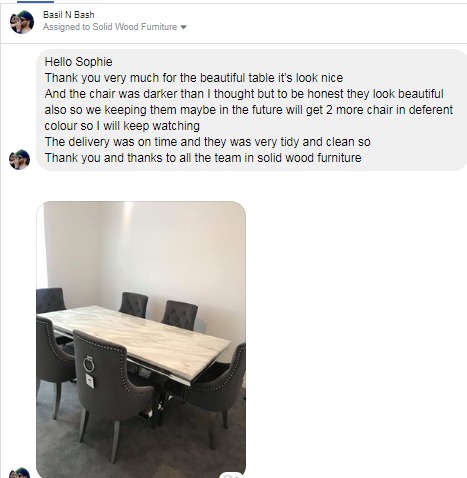Viewport: 467px width, 478px height.
Task: Click the closing line mentioning 'solid wood furniture' team
Action: (203, 158)
